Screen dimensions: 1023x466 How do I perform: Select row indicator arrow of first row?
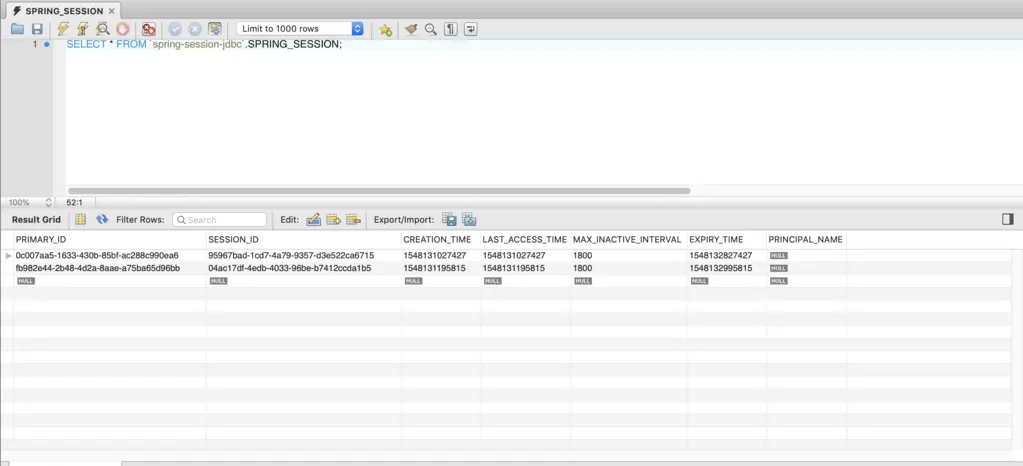pyautogui.click(x=8, y=255)
